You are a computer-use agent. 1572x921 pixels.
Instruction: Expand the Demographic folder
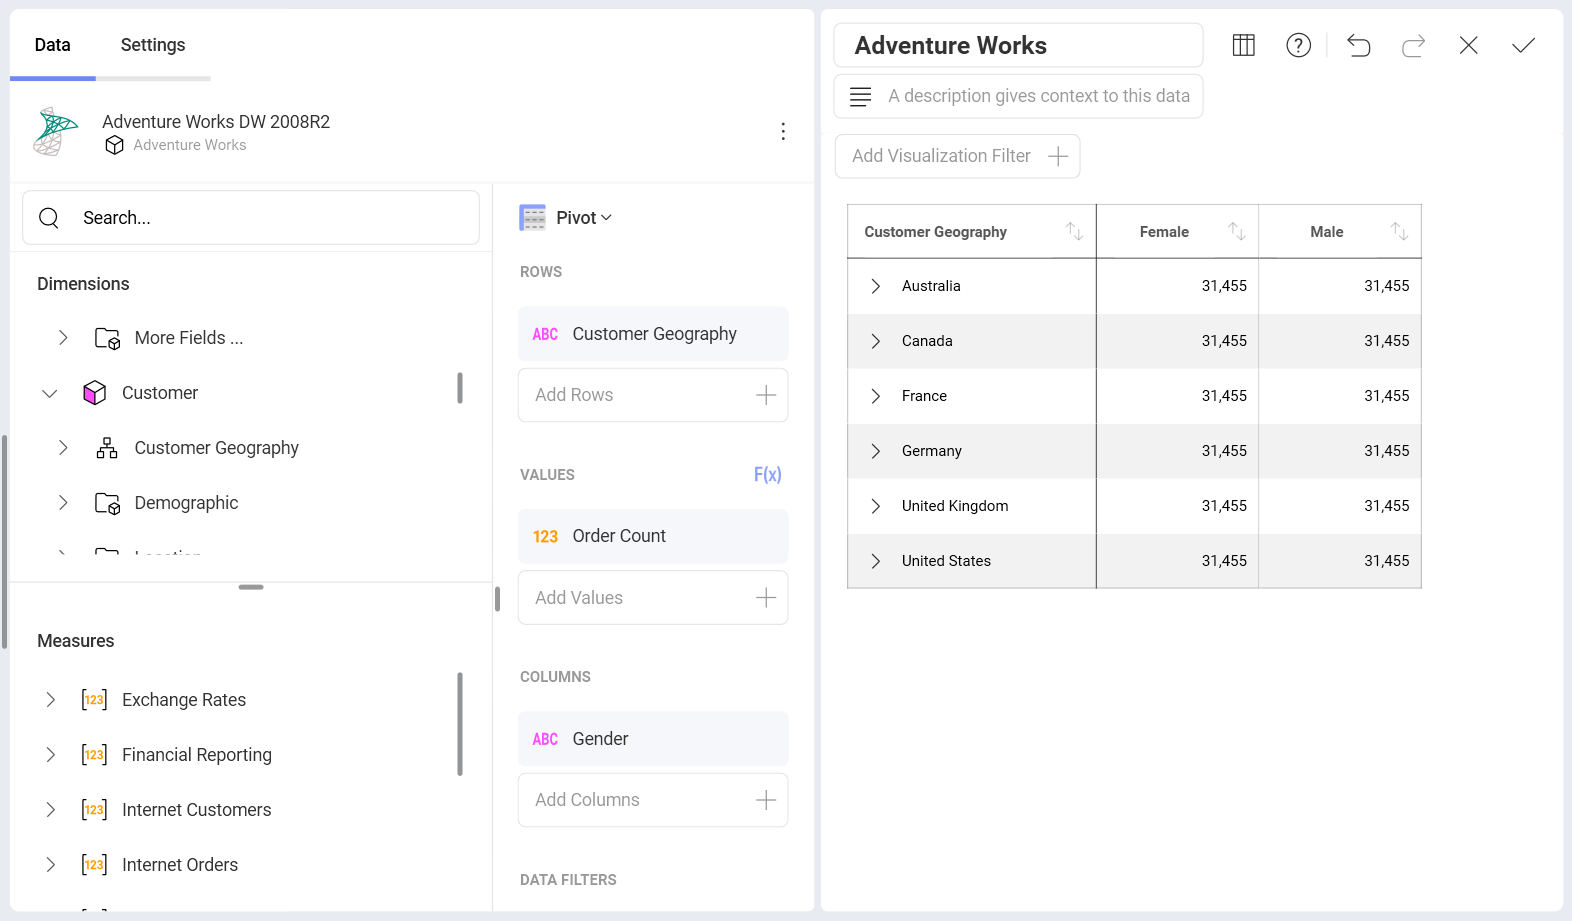tap(63, 503)
